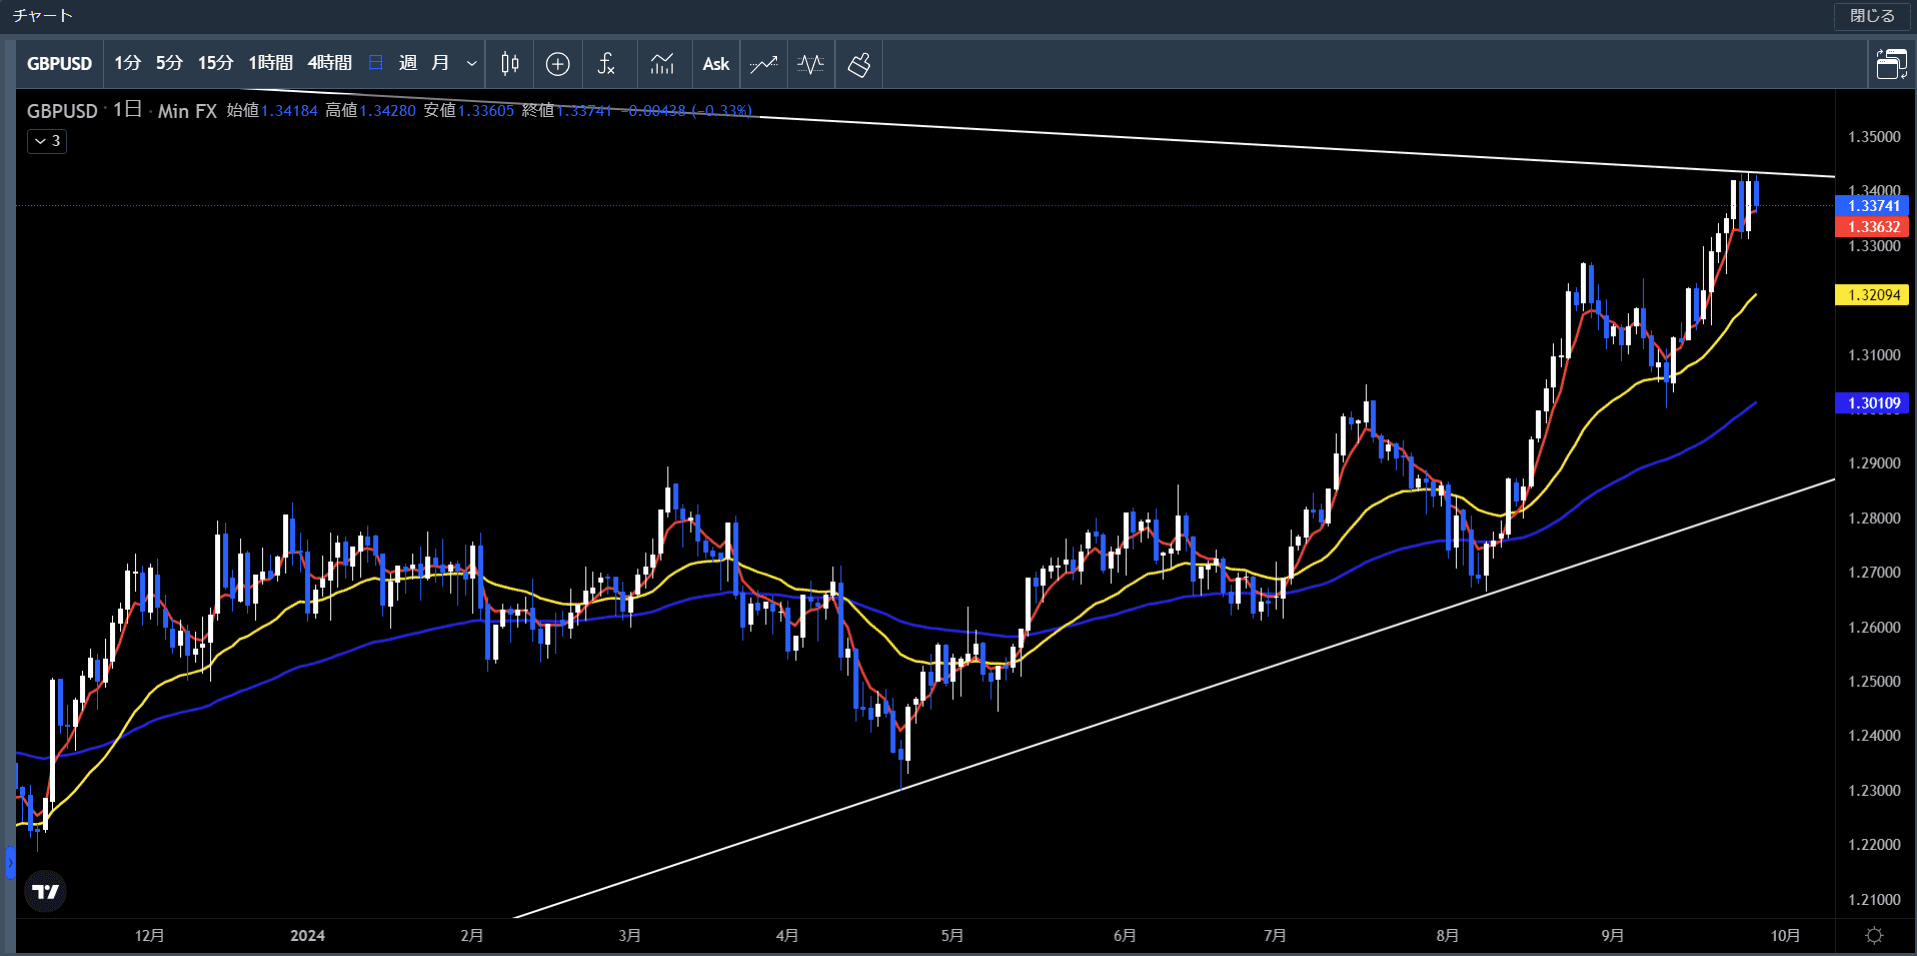Click the 3月 label on time axis
Screen dimensions: 1917x956
tap(629, 936)
